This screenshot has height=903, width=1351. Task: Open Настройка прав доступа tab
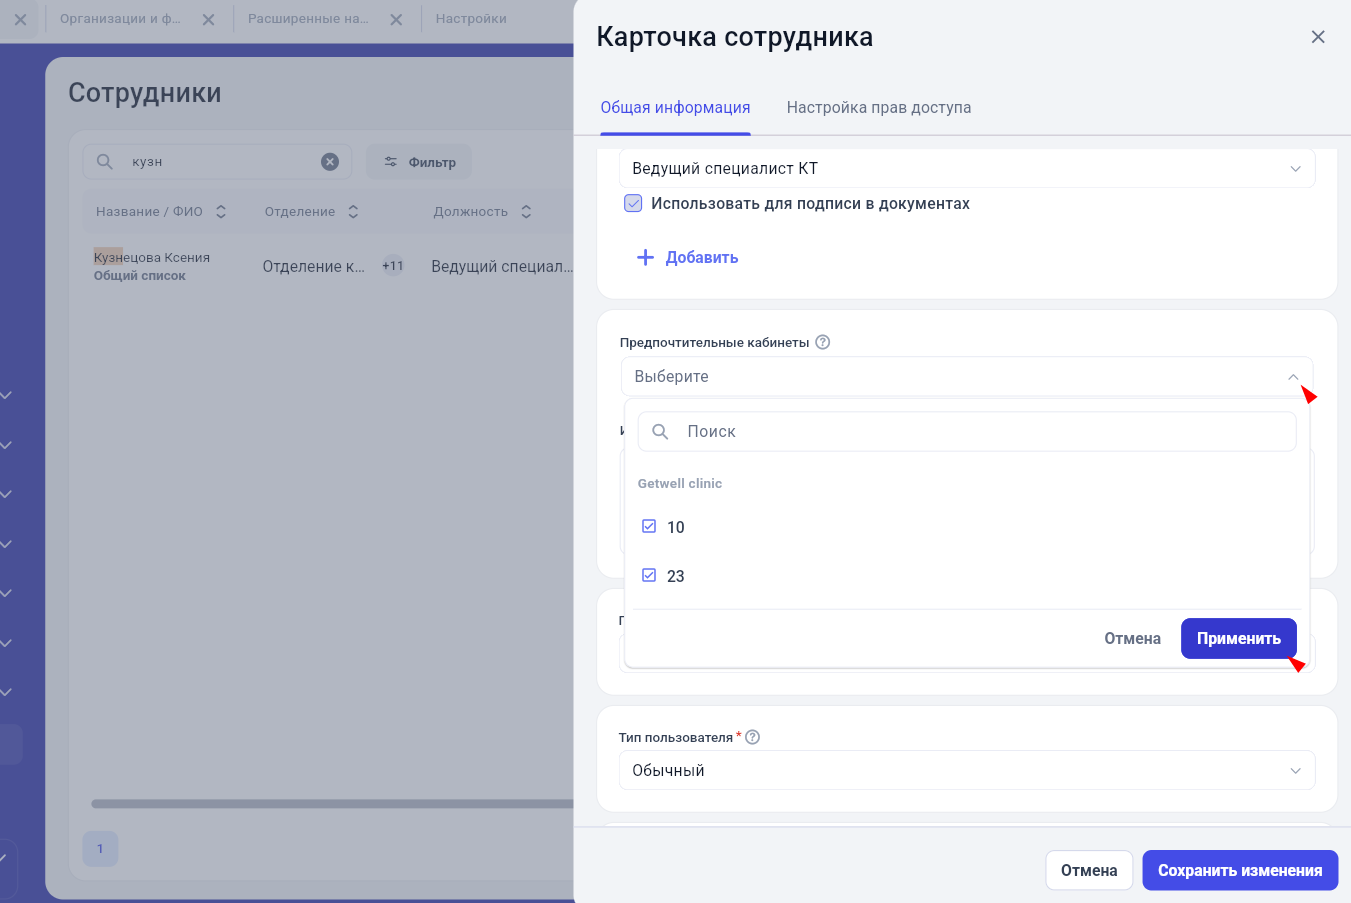click(879, 108)
